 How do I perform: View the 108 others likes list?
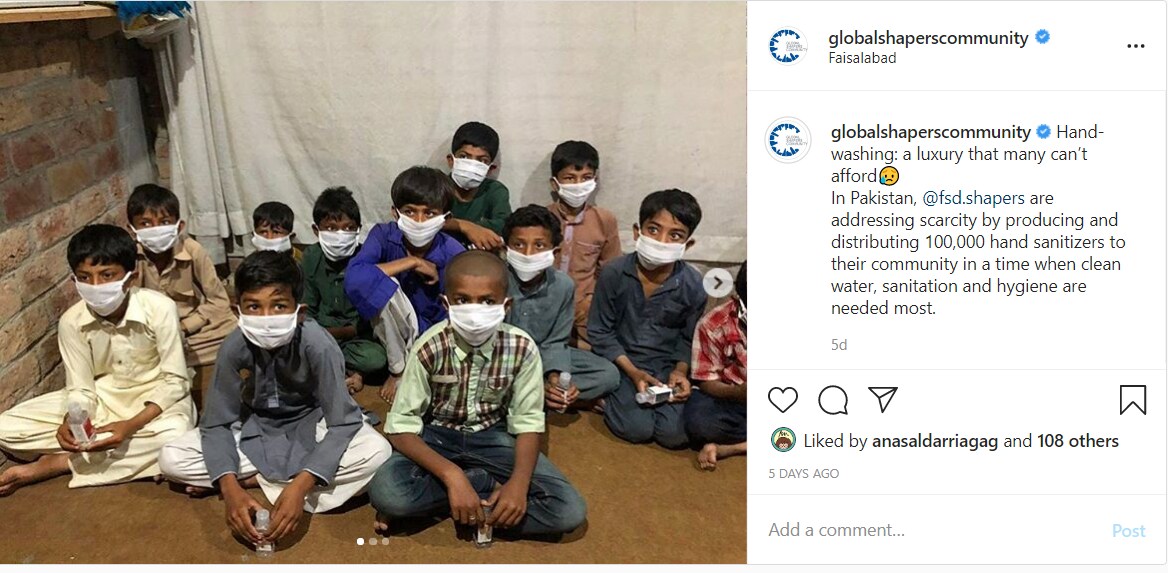1077,441
